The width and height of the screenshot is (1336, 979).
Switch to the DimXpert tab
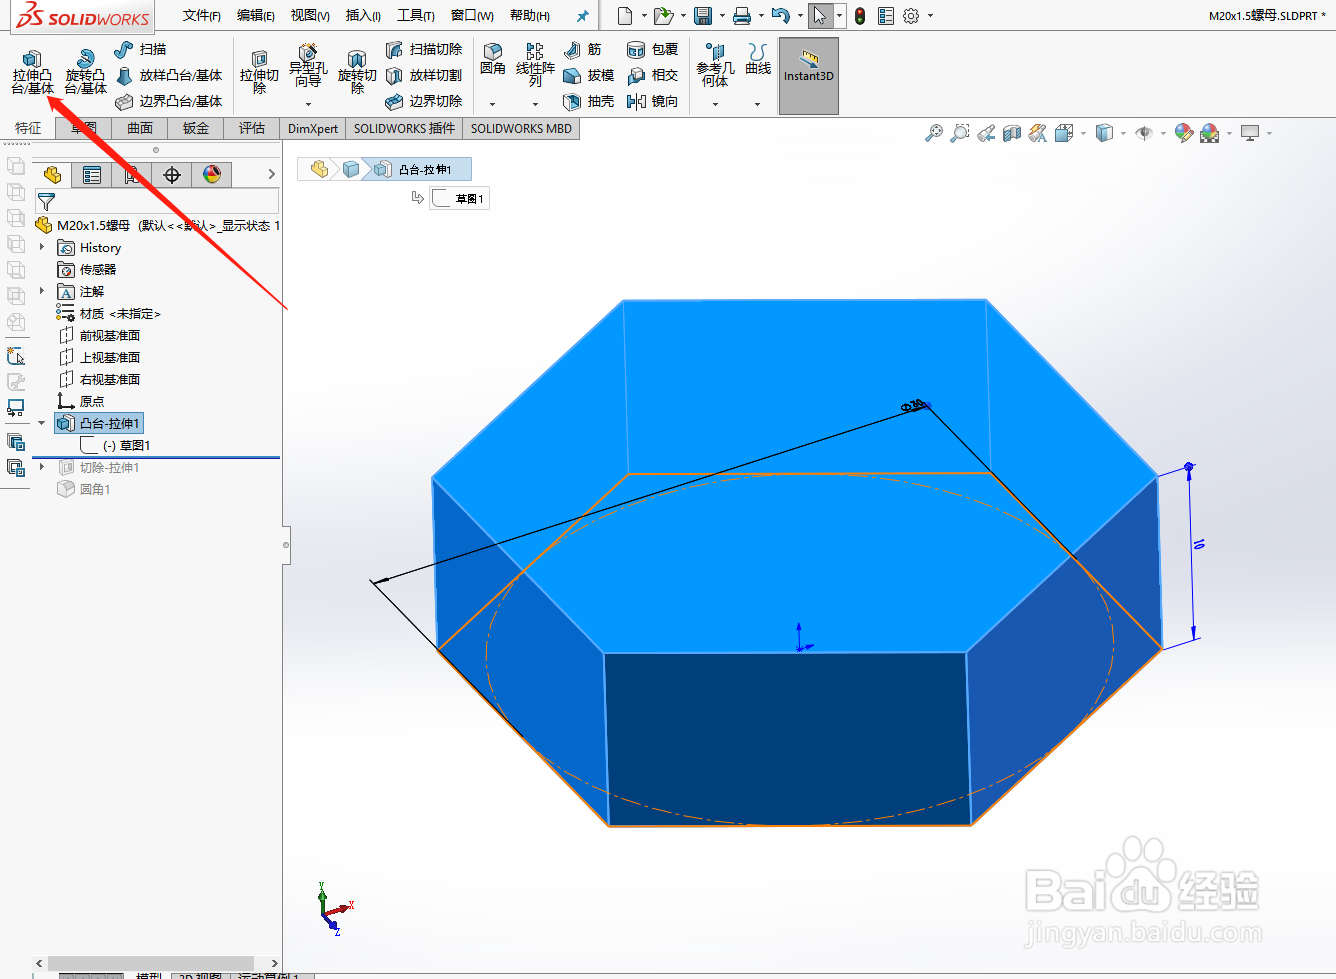point(313,128)
